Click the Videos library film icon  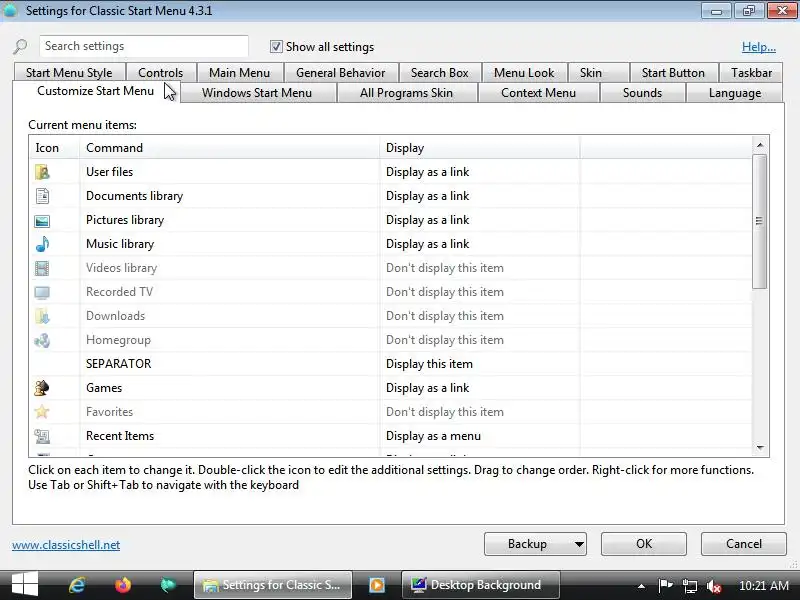pos(42,268)
